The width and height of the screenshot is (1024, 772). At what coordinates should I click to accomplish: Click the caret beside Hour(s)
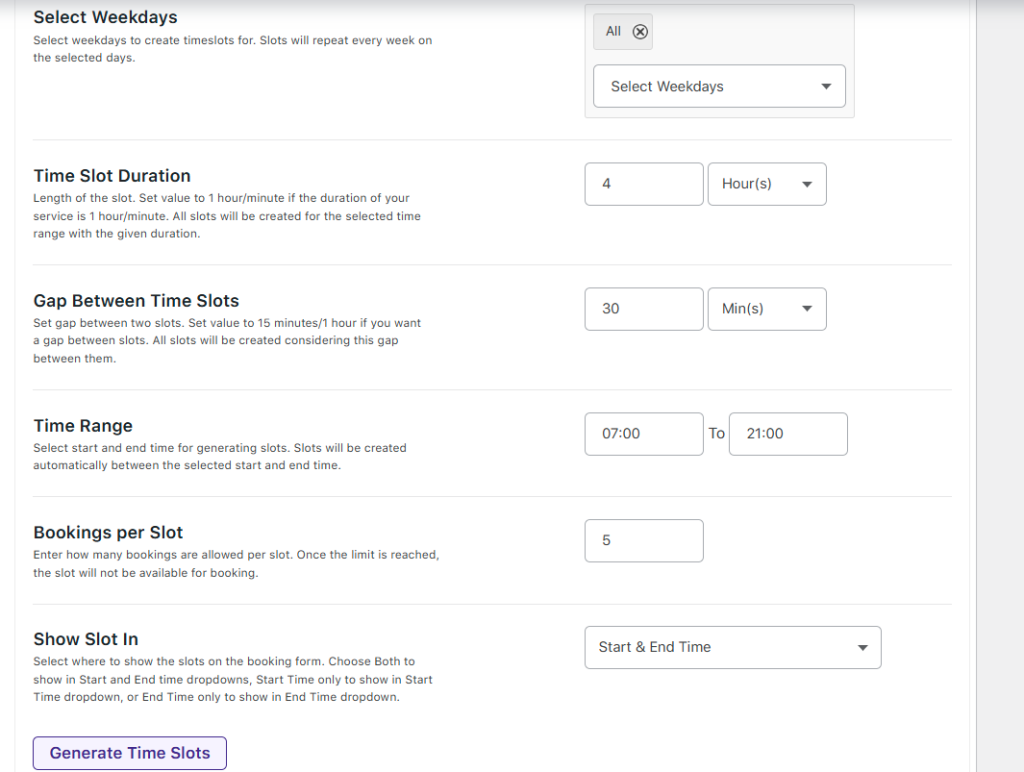pos(807,185)
